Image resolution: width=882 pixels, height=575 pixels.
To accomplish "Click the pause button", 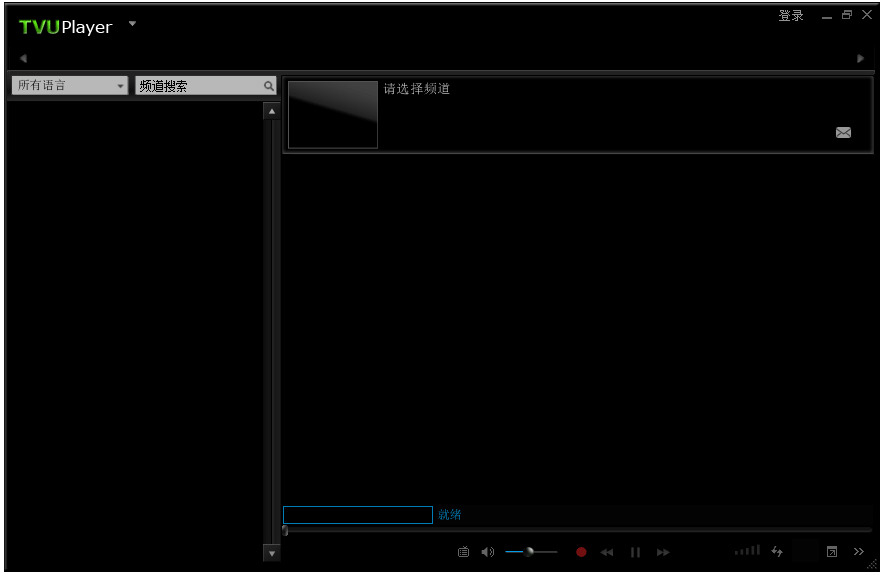I will click(x=636, y=552).
